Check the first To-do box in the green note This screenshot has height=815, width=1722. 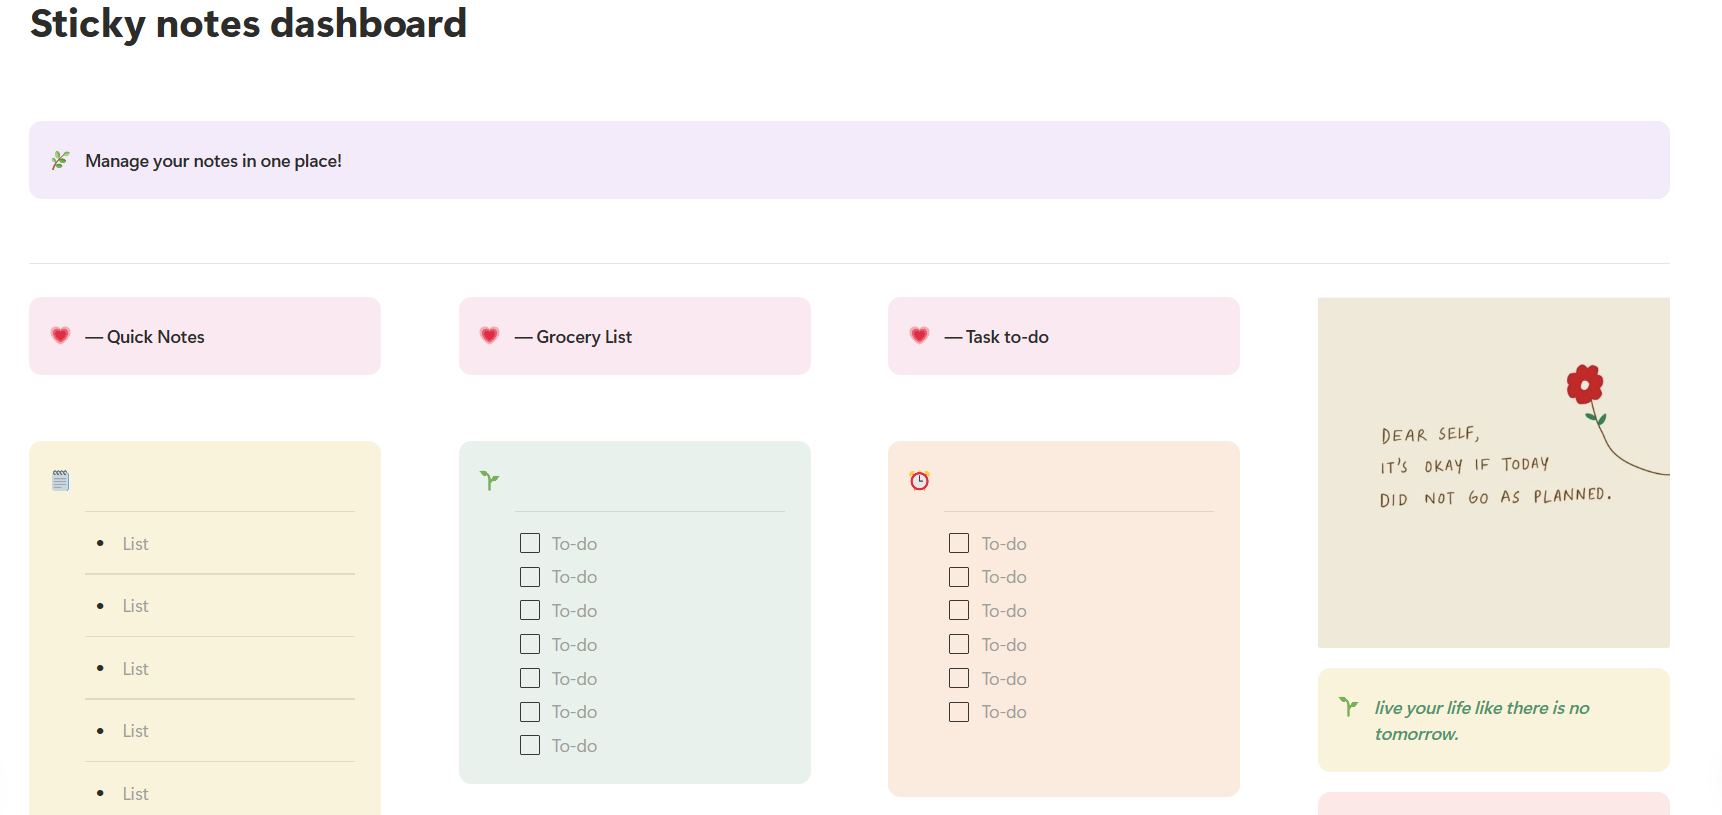(530, 543)
